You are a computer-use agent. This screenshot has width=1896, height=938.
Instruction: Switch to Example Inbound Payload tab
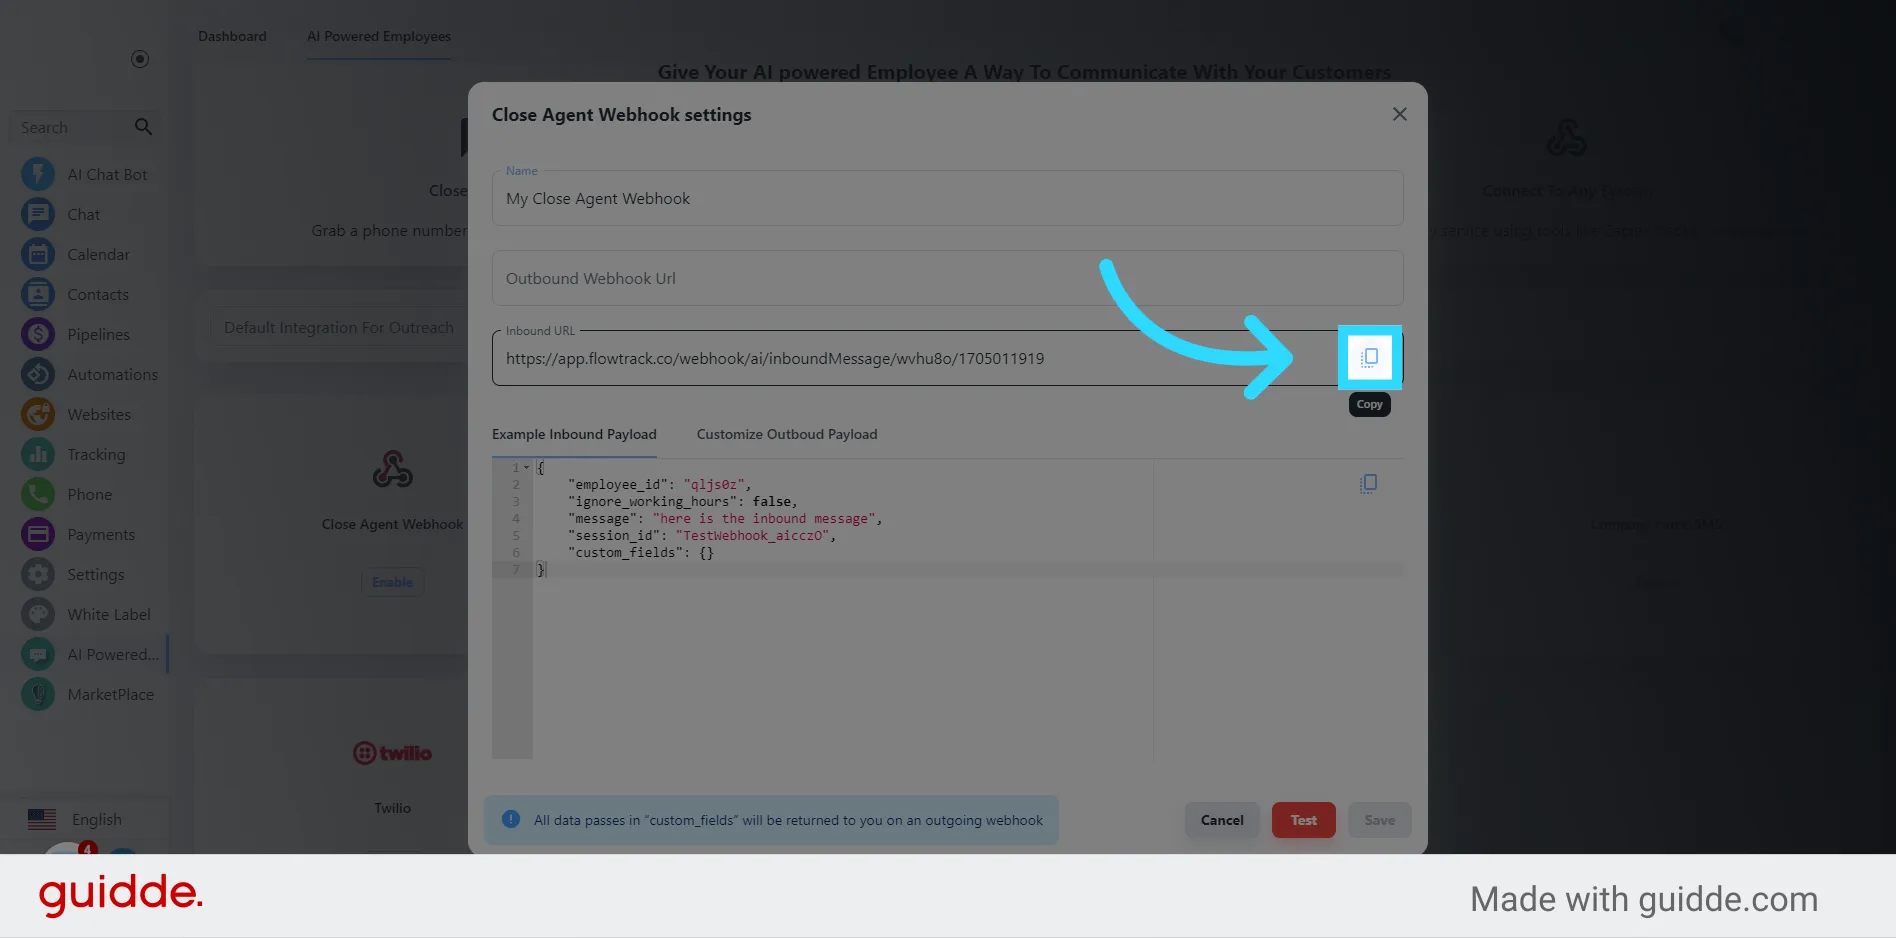point(574,434)
